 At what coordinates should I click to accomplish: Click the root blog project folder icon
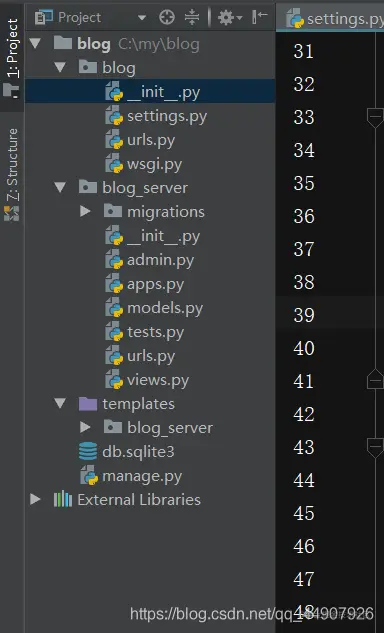pyautogui.click(x=63, y=42)
